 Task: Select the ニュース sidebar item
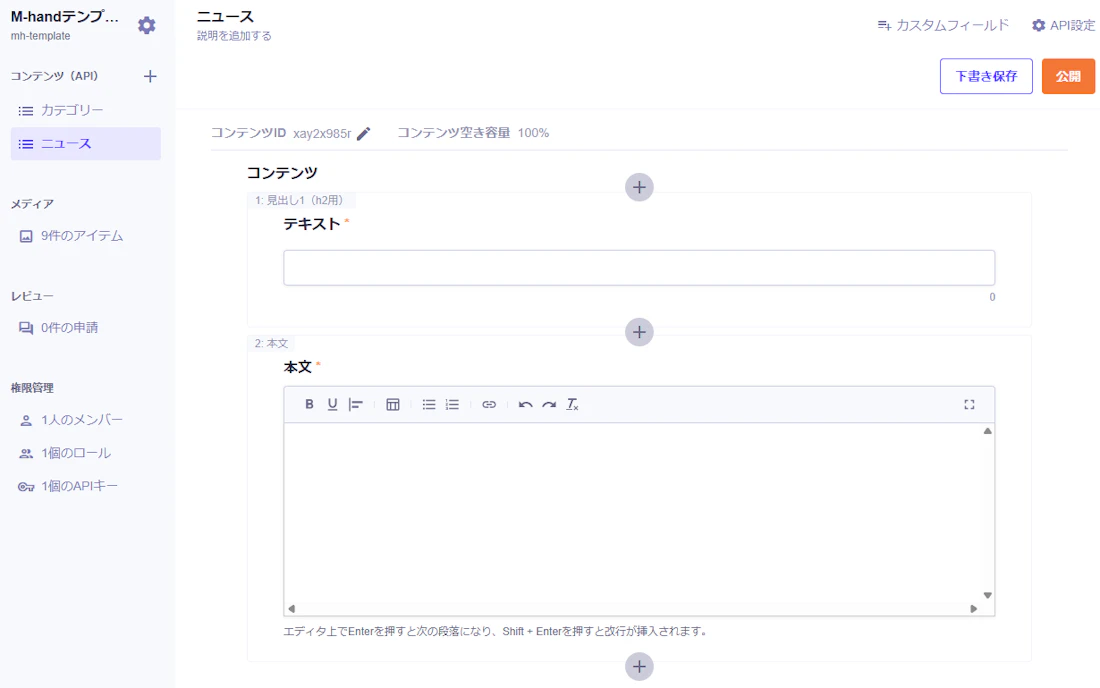[86, 144]
